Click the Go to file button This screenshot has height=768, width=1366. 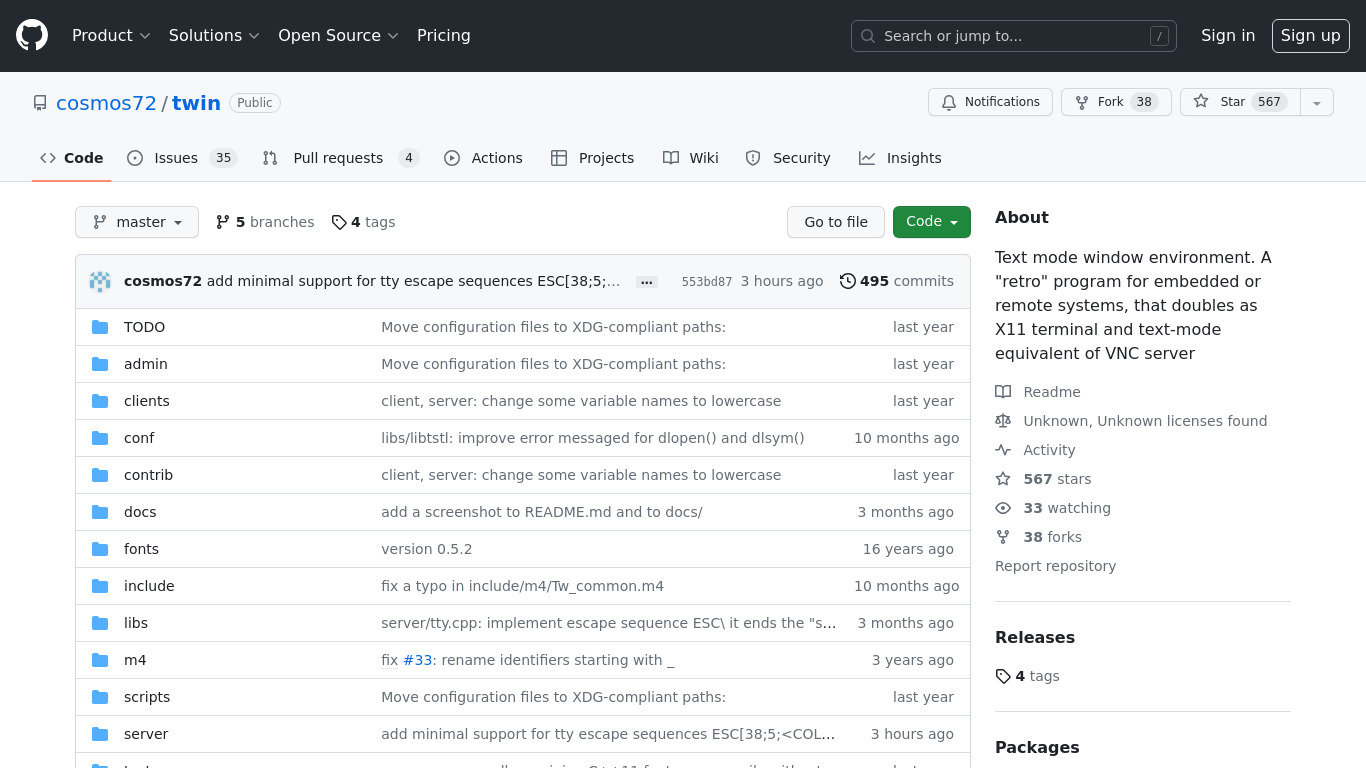click(x=836, y=222)
